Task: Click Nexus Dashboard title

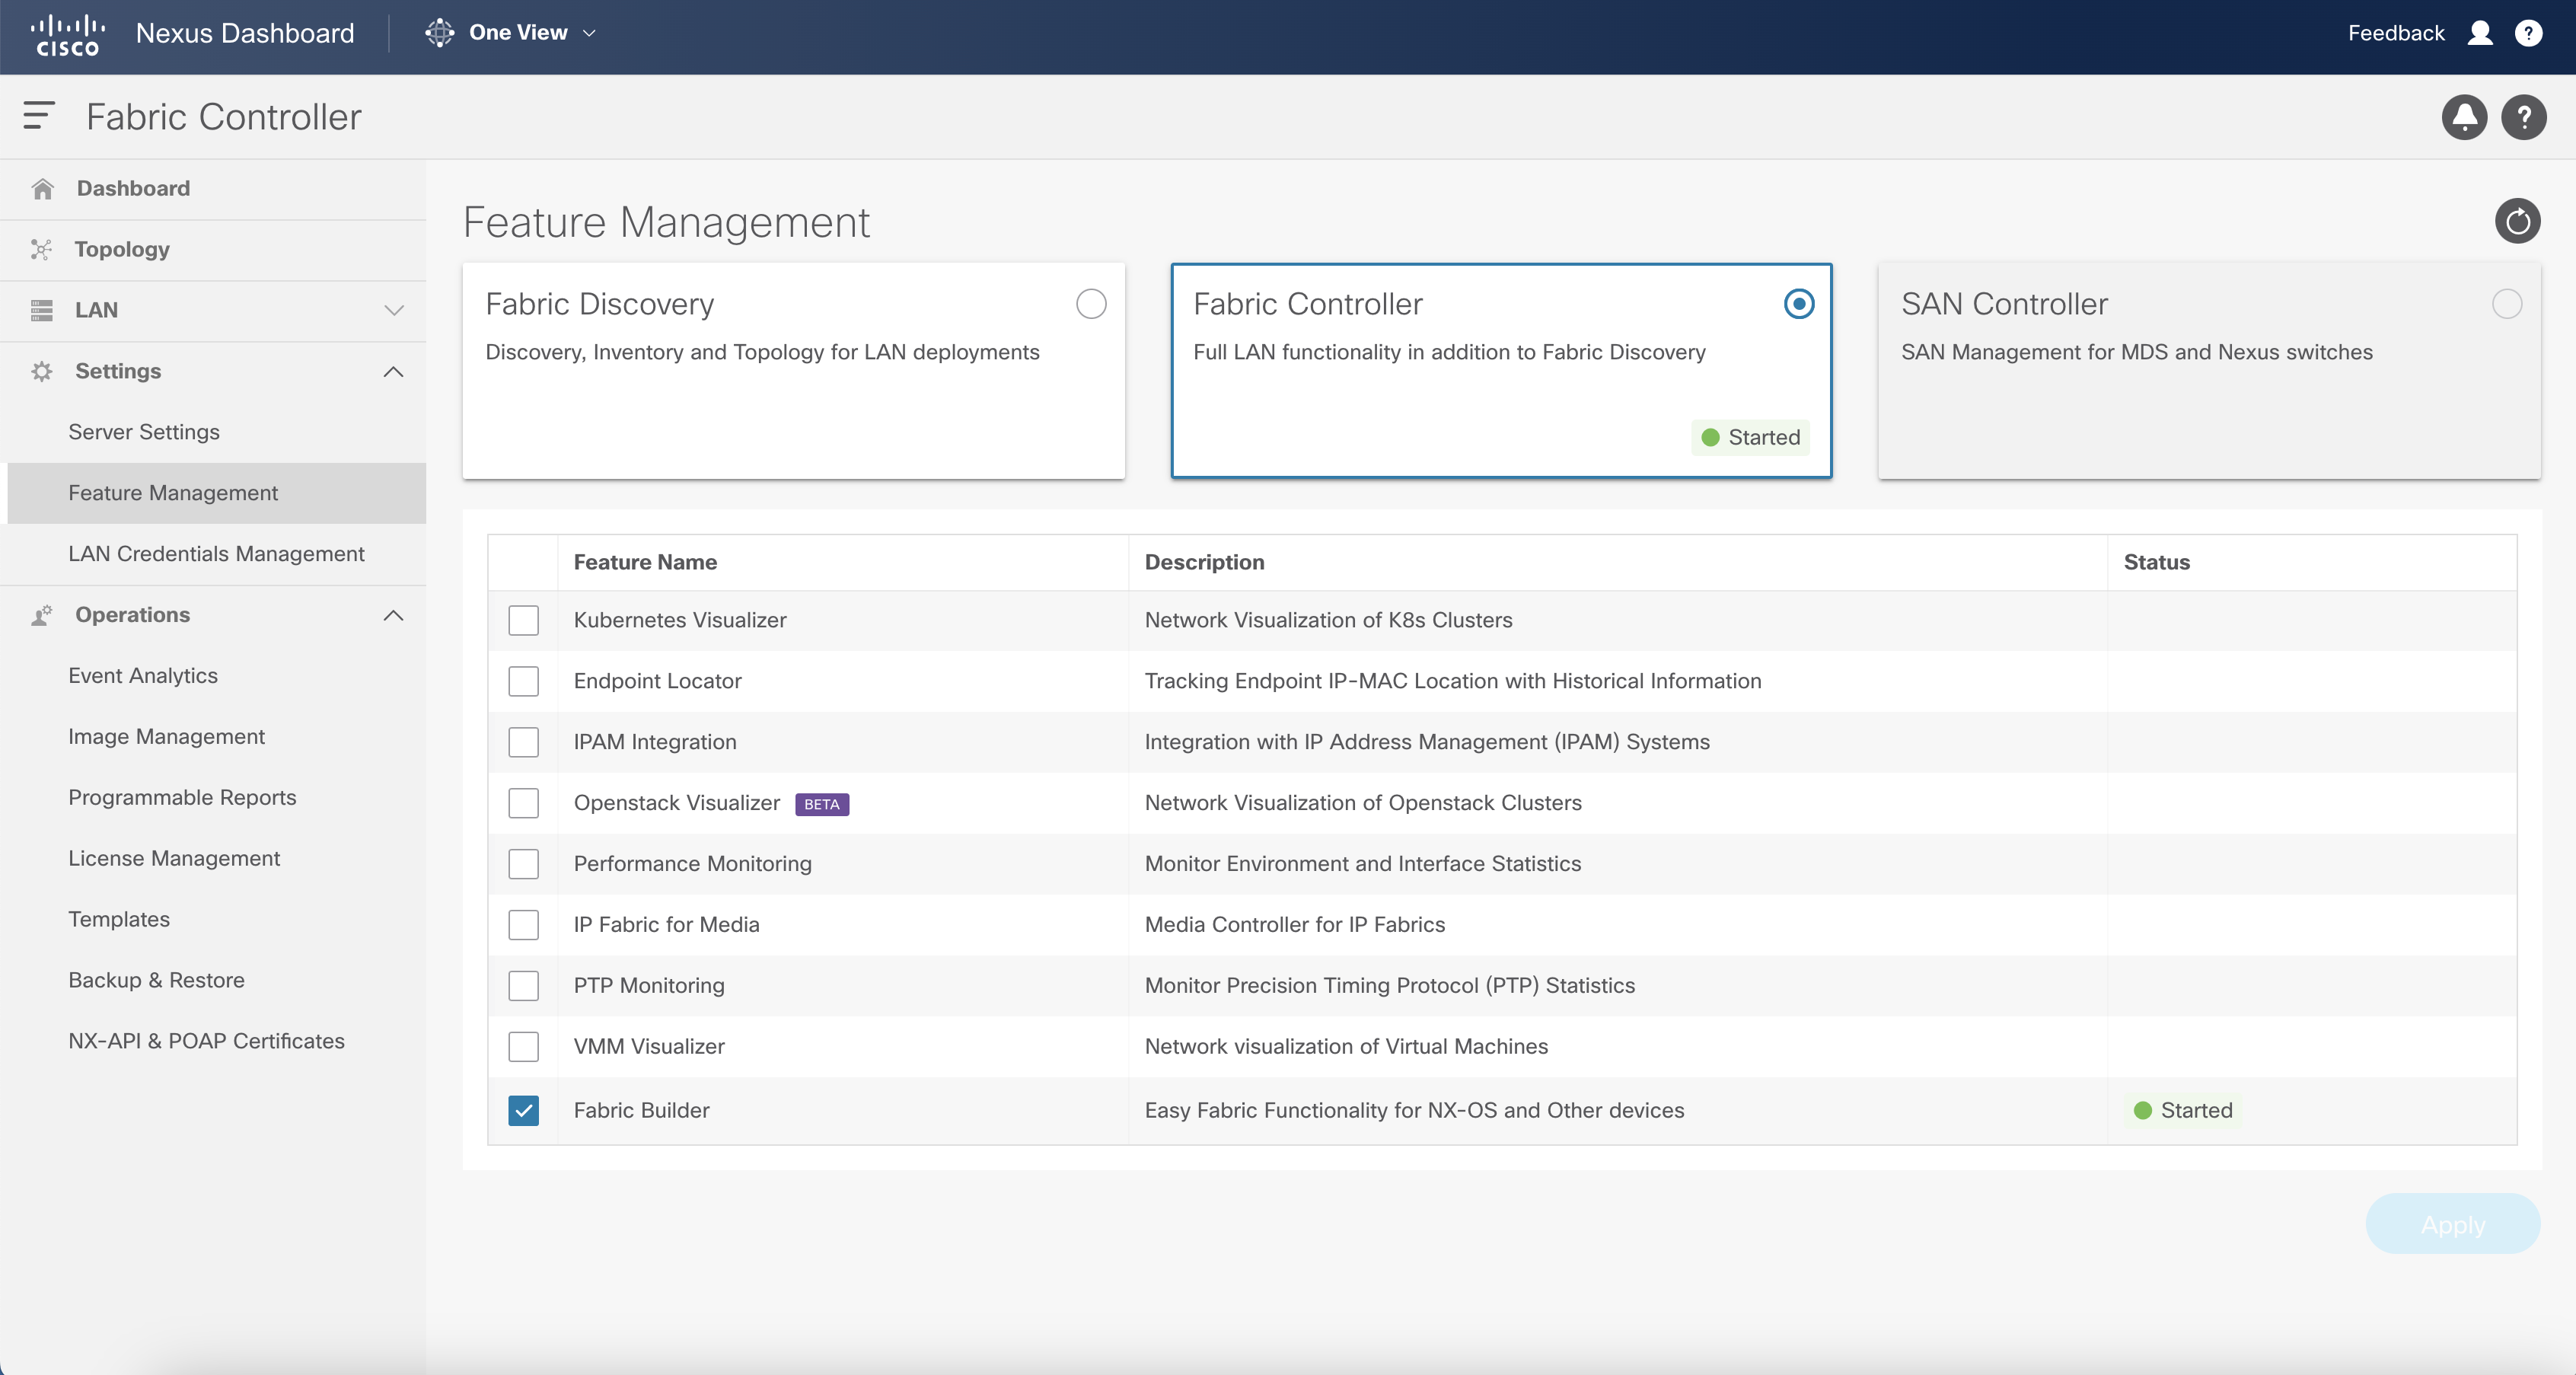Action: click(x=245, y=33)
